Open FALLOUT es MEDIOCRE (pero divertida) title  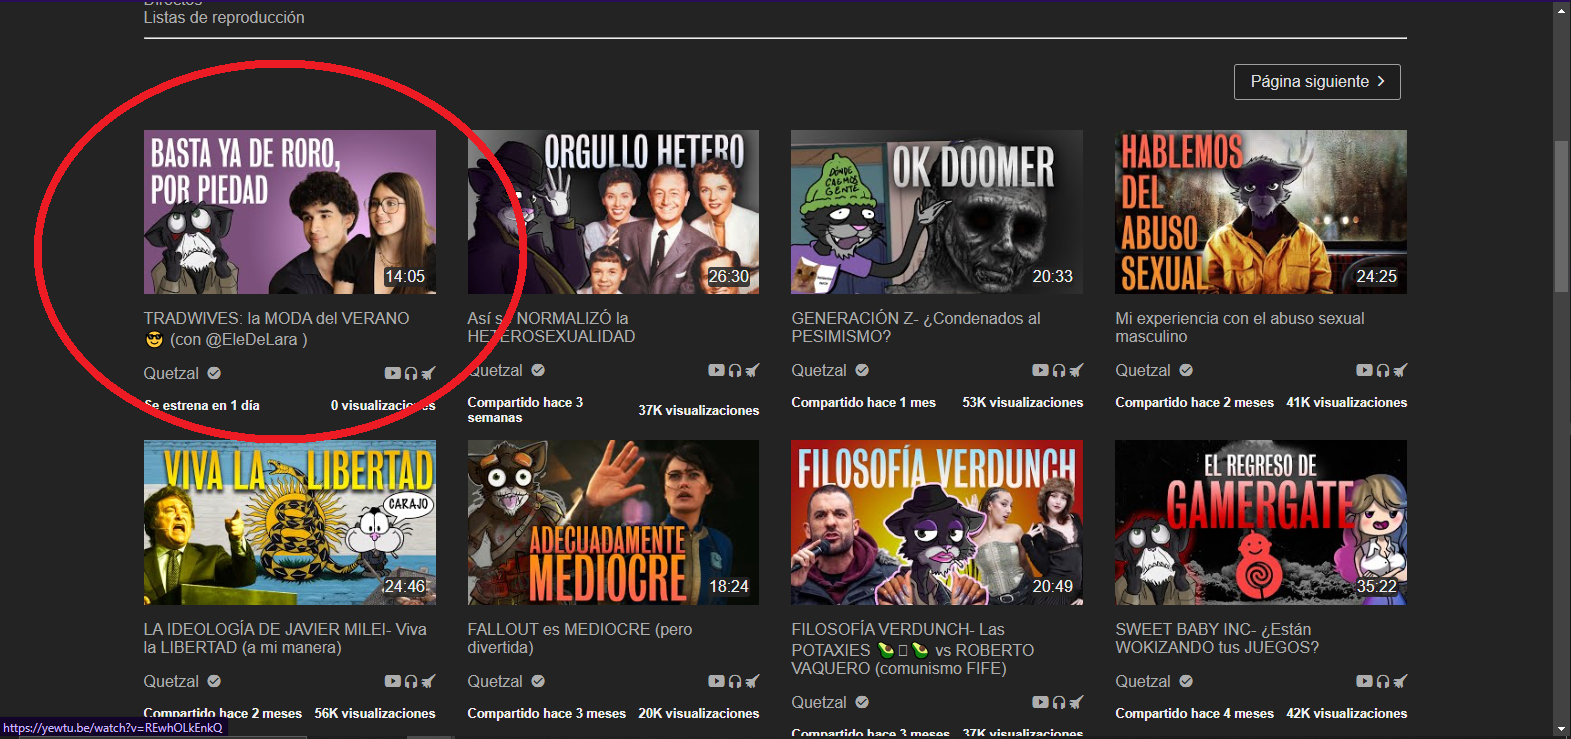[x=580, y=638]
